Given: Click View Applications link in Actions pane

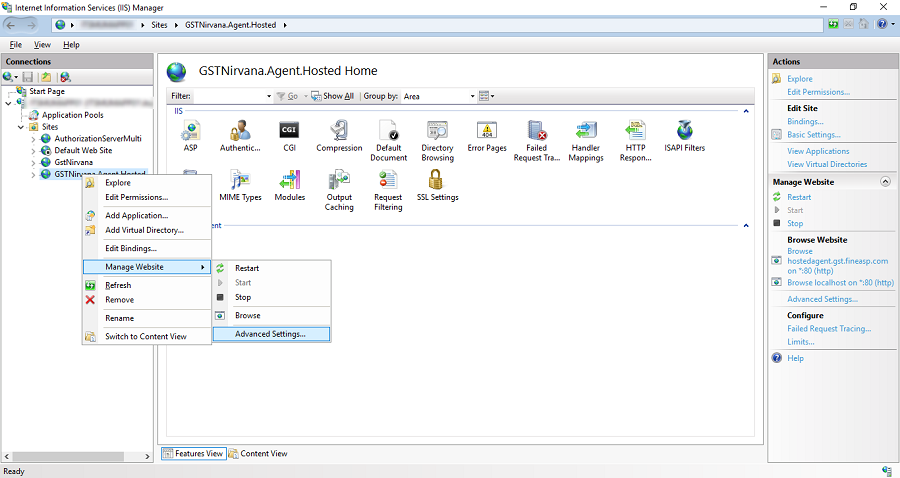Looking at the screenshot, I should click(x=818, y=151).
